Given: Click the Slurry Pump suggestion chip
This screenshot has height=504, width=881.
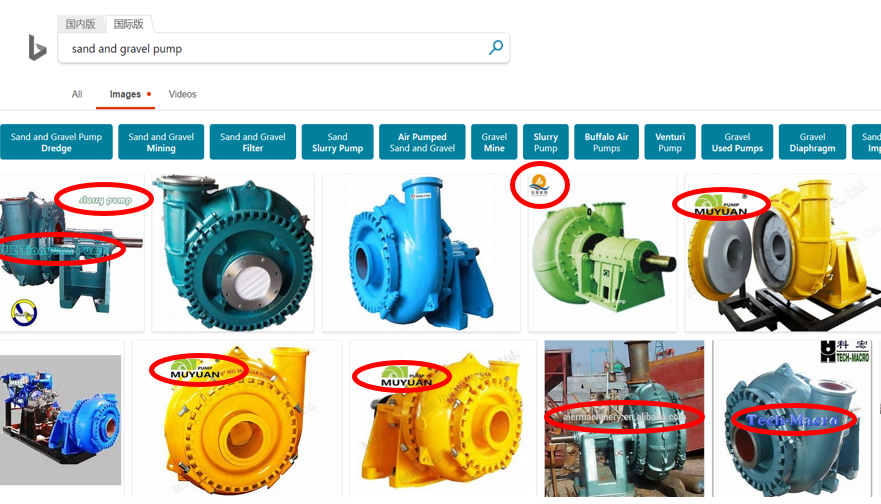Looking at the screenshot, I should 546,142.
